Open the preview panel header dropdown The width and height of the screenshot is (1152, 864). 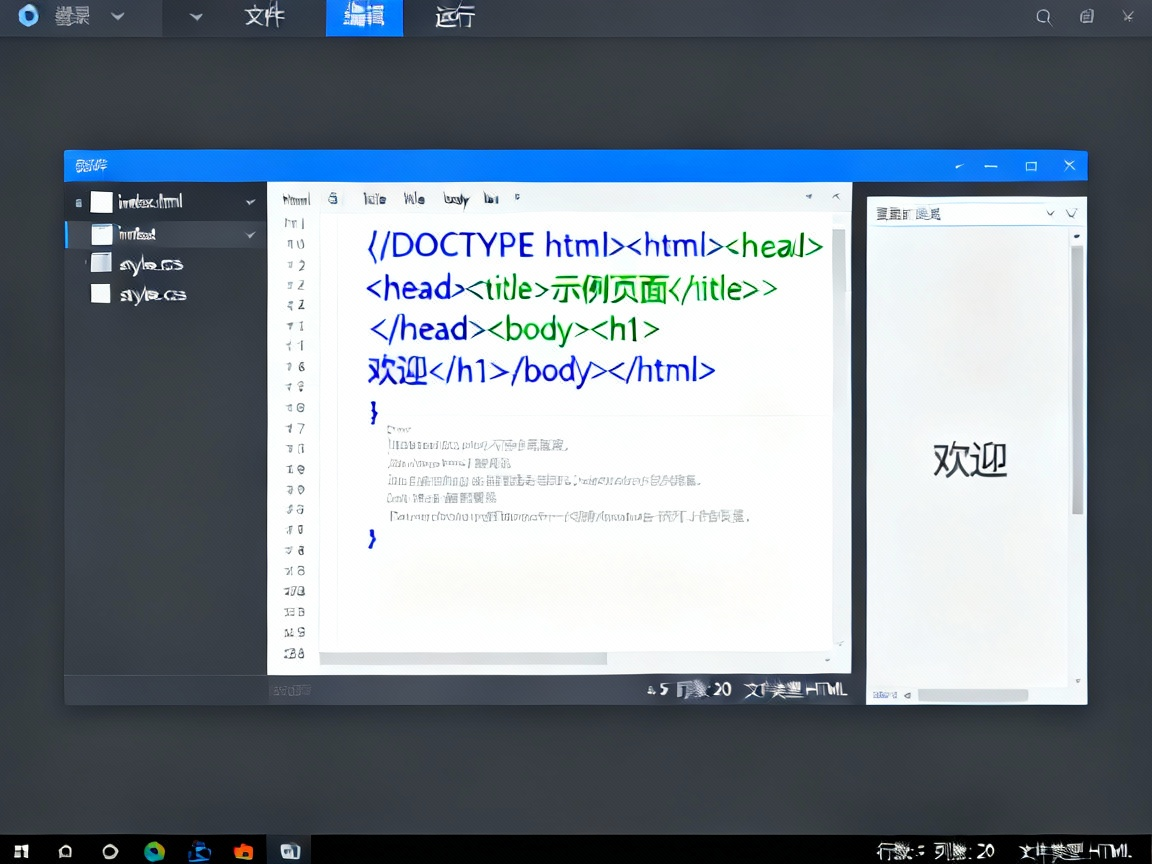[x=1050, y=213]
